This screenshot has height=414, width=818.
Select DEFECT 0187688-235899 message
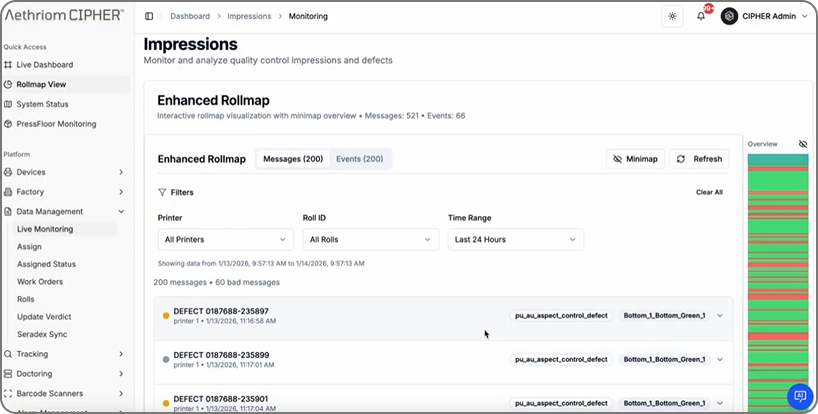point(443,362)
